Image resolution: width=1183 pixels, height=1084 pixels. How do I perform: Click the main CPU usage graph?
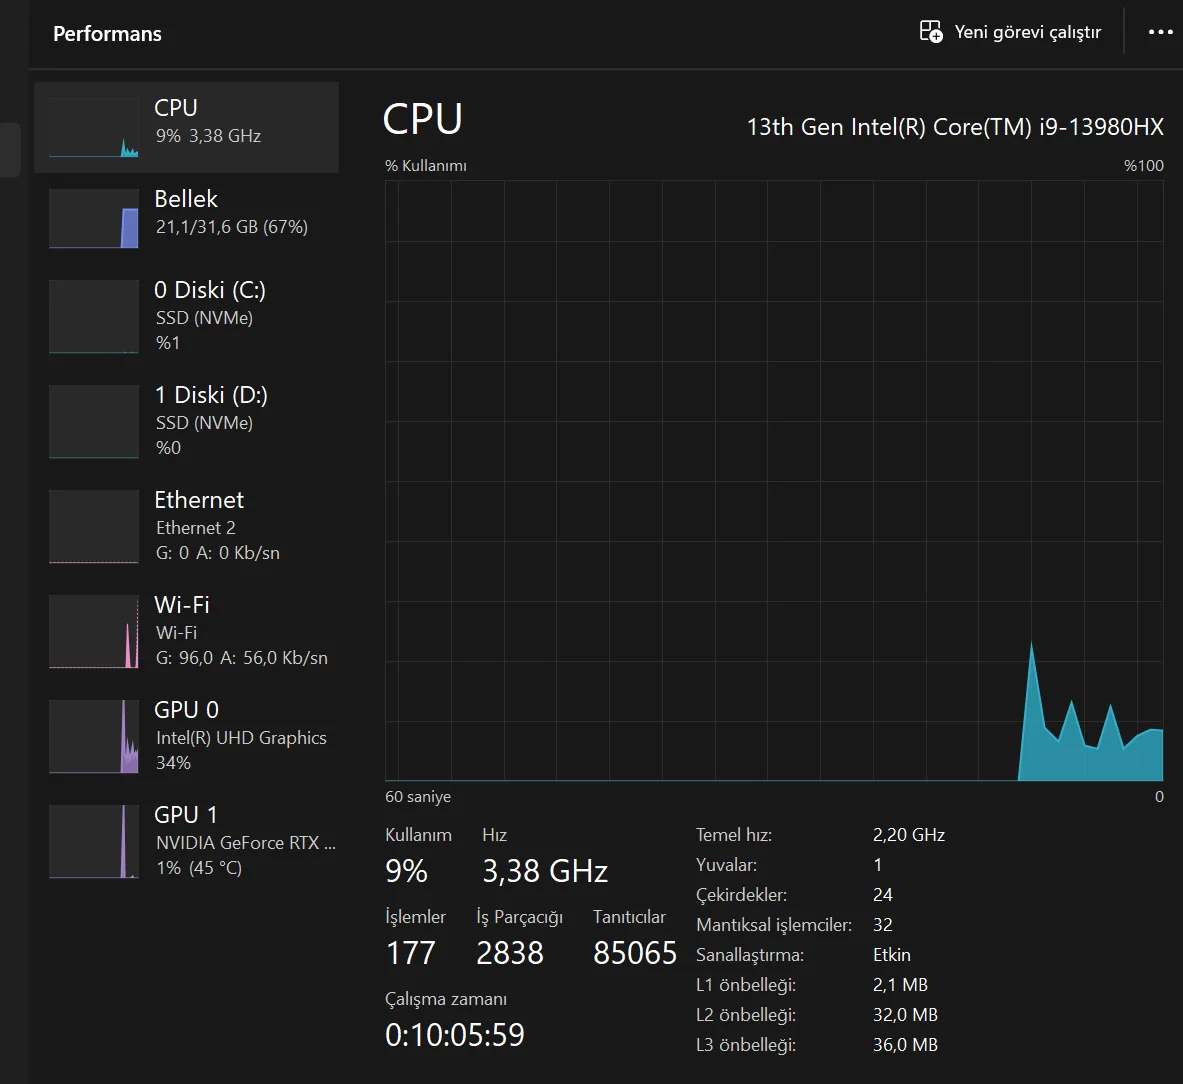pos(774,481)
